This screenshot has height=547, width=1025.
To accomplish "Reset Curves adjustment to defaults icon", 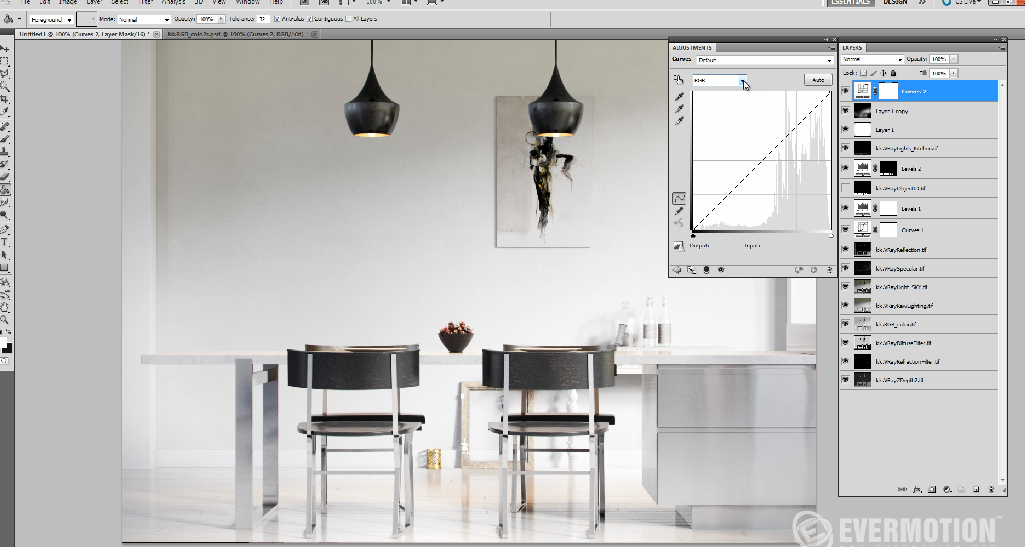I will pyautogui.click(x=814, y=270).
